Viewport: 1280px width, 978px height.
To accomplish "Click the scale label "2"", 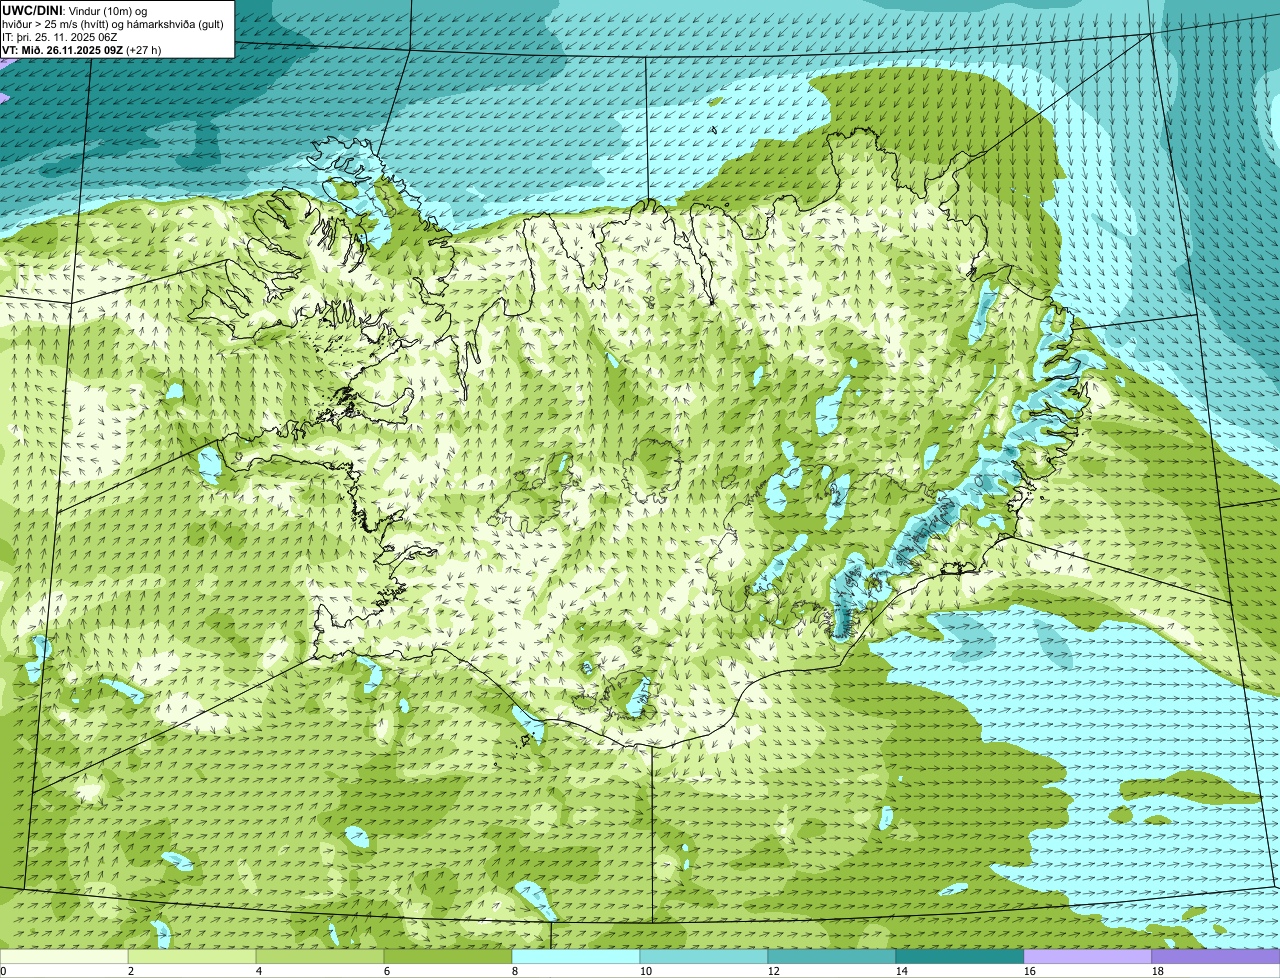I will click(x=131, y=971).
